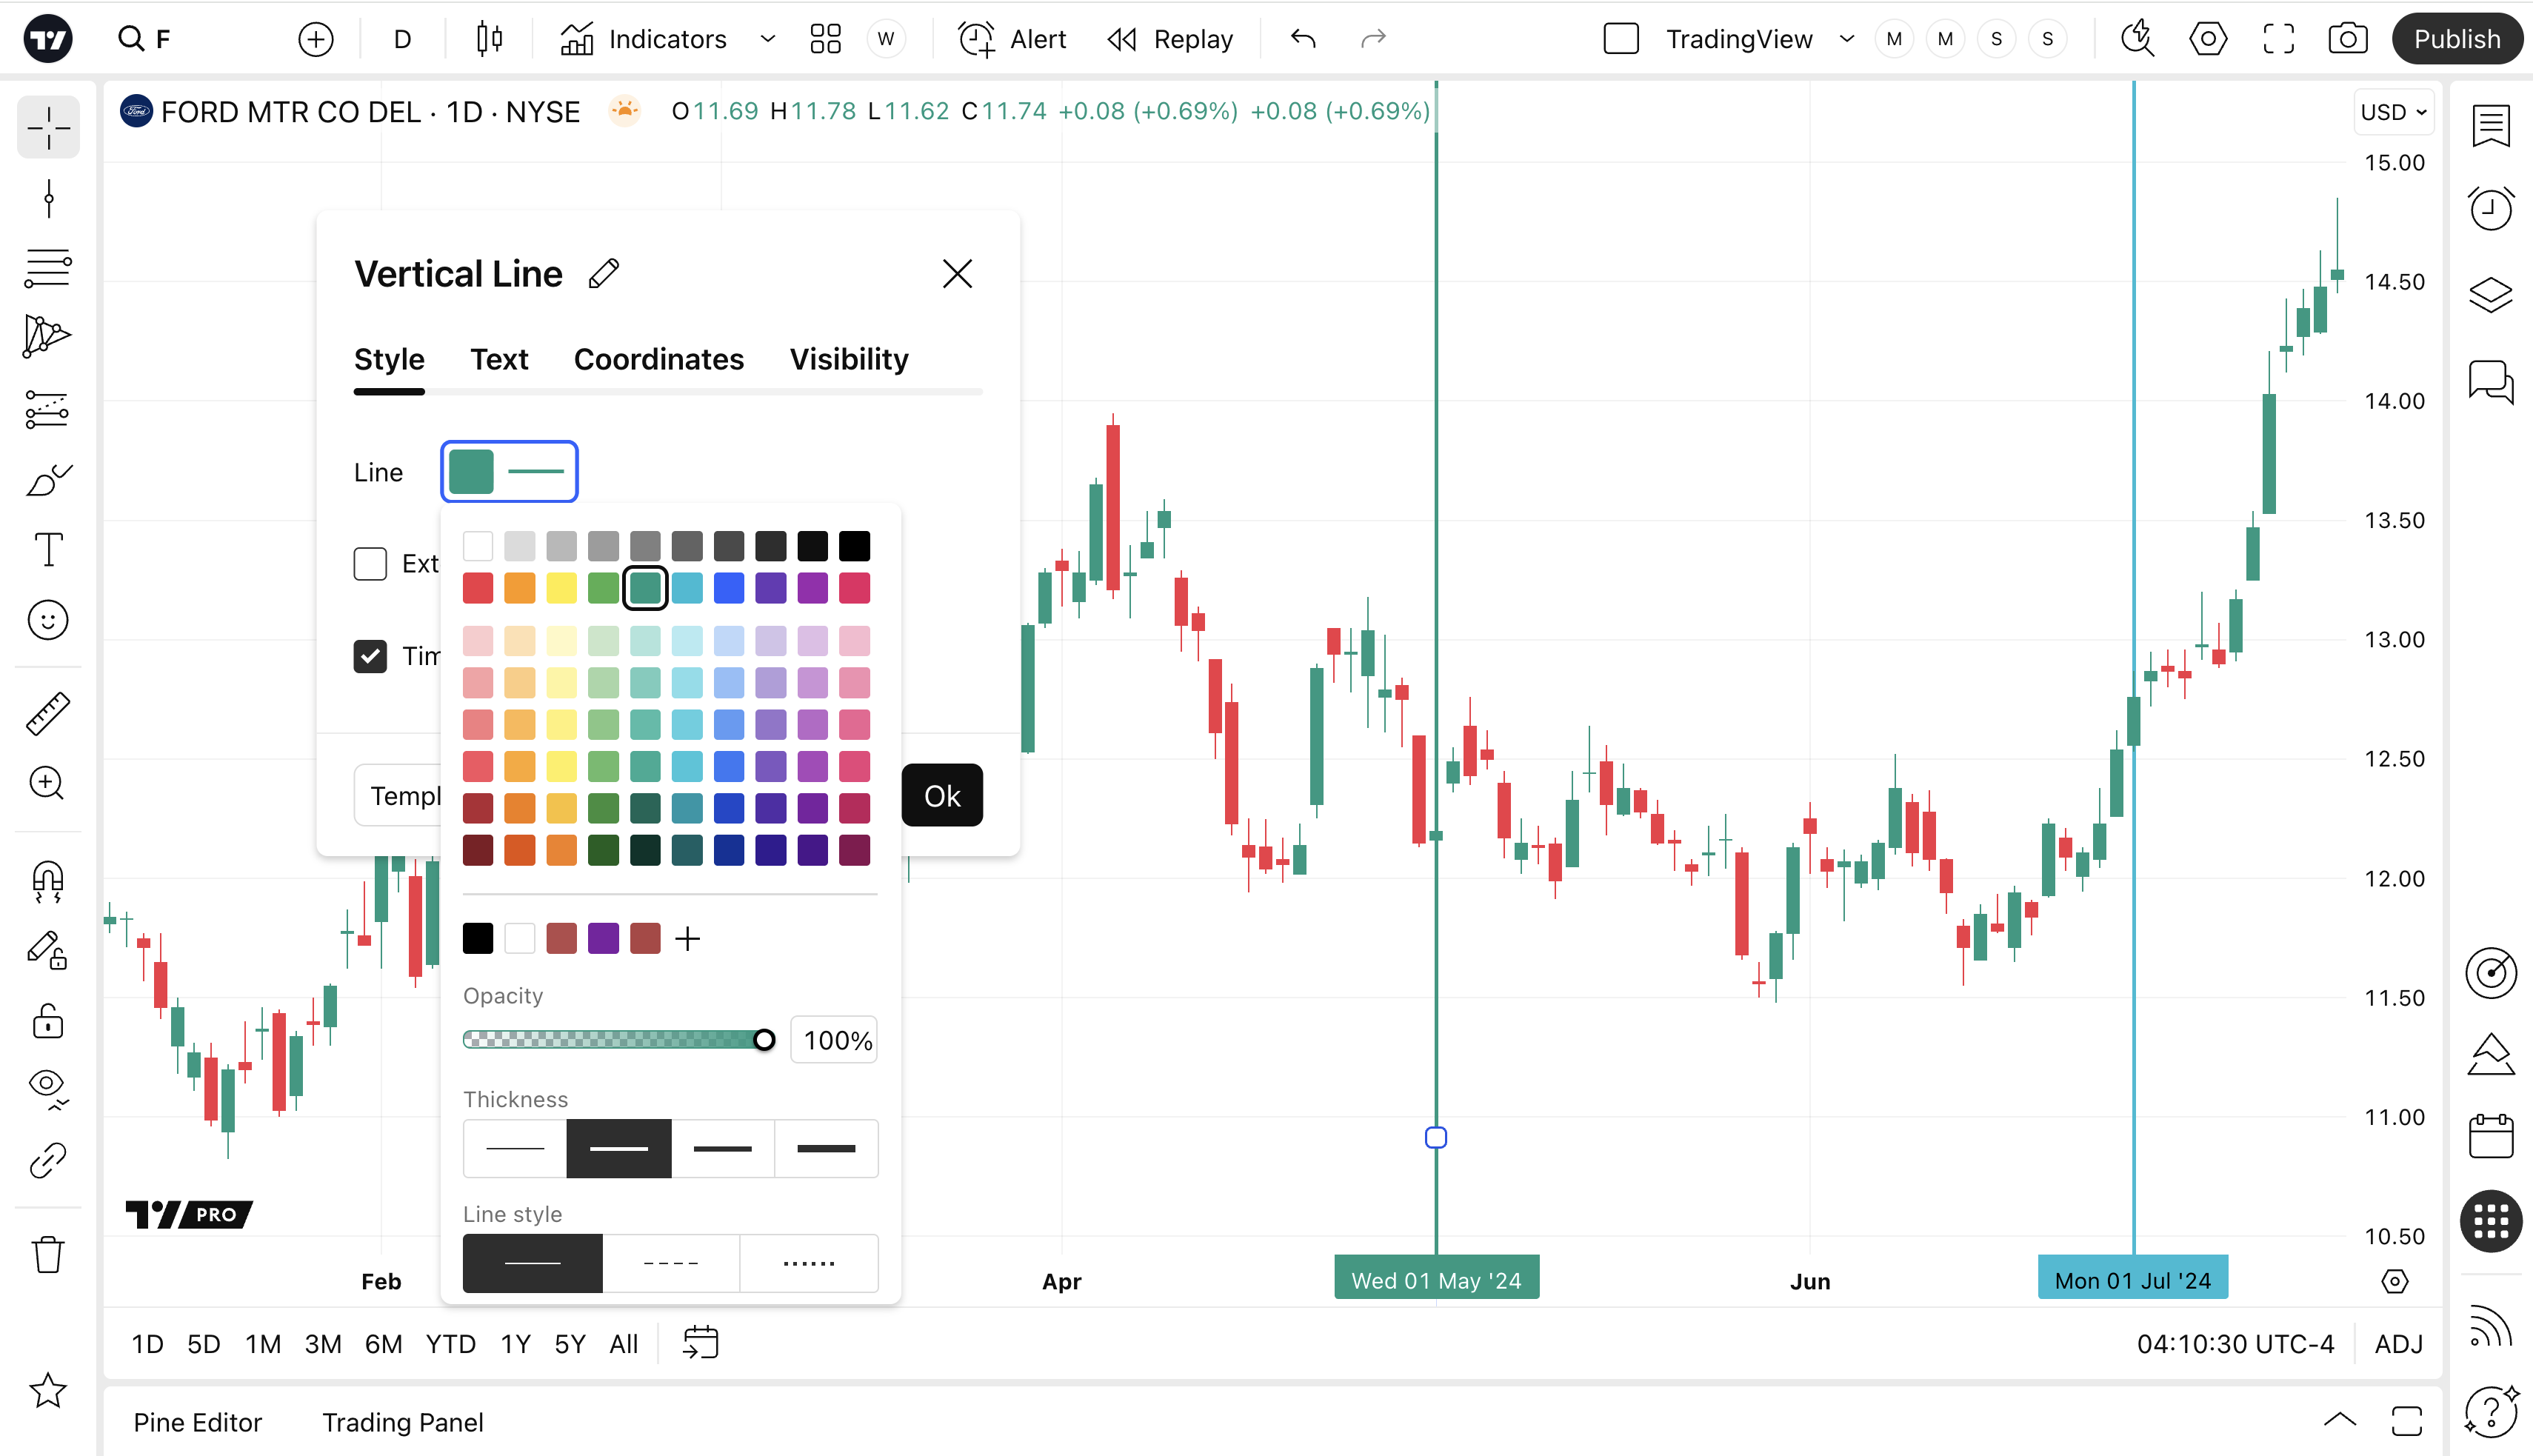
Task: Uncheck the checked Tim checkbox
Action: pyautogui.click(x=370, y=656)
